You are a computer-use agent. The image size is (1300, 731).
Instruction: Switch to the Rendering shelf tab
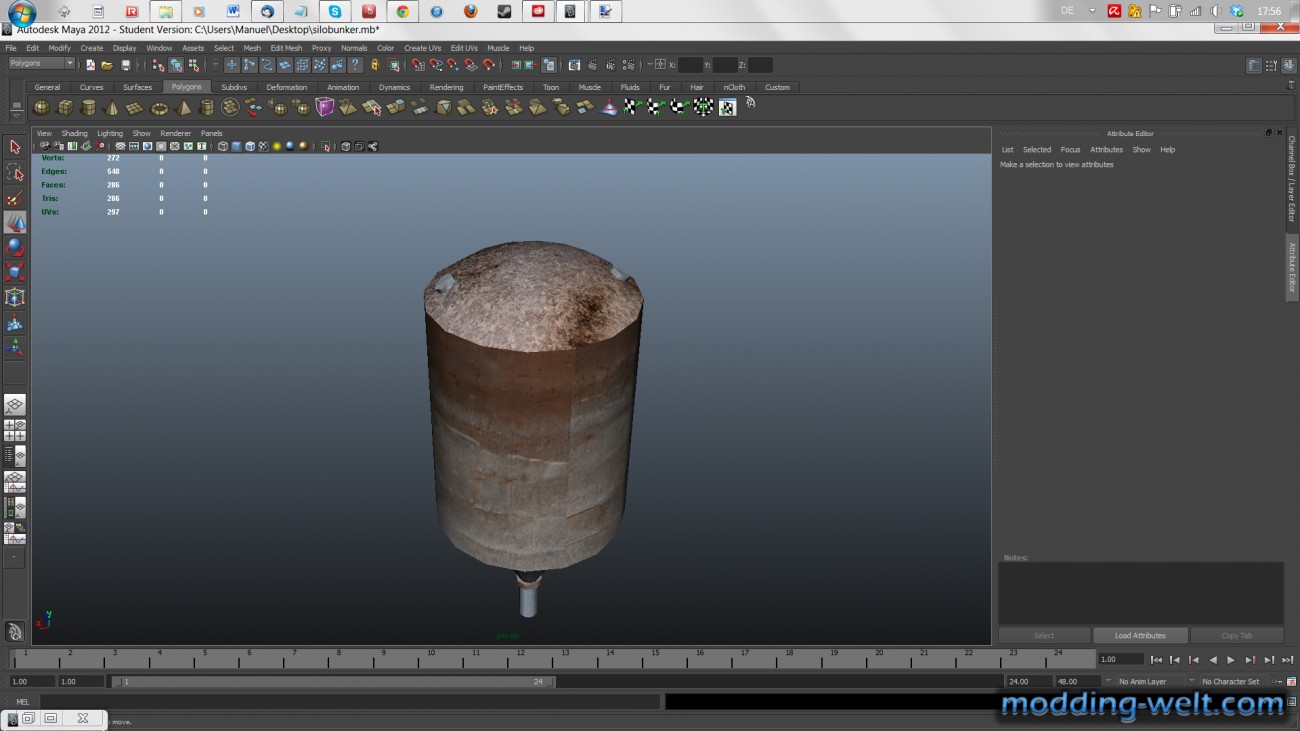click(446, 87)
